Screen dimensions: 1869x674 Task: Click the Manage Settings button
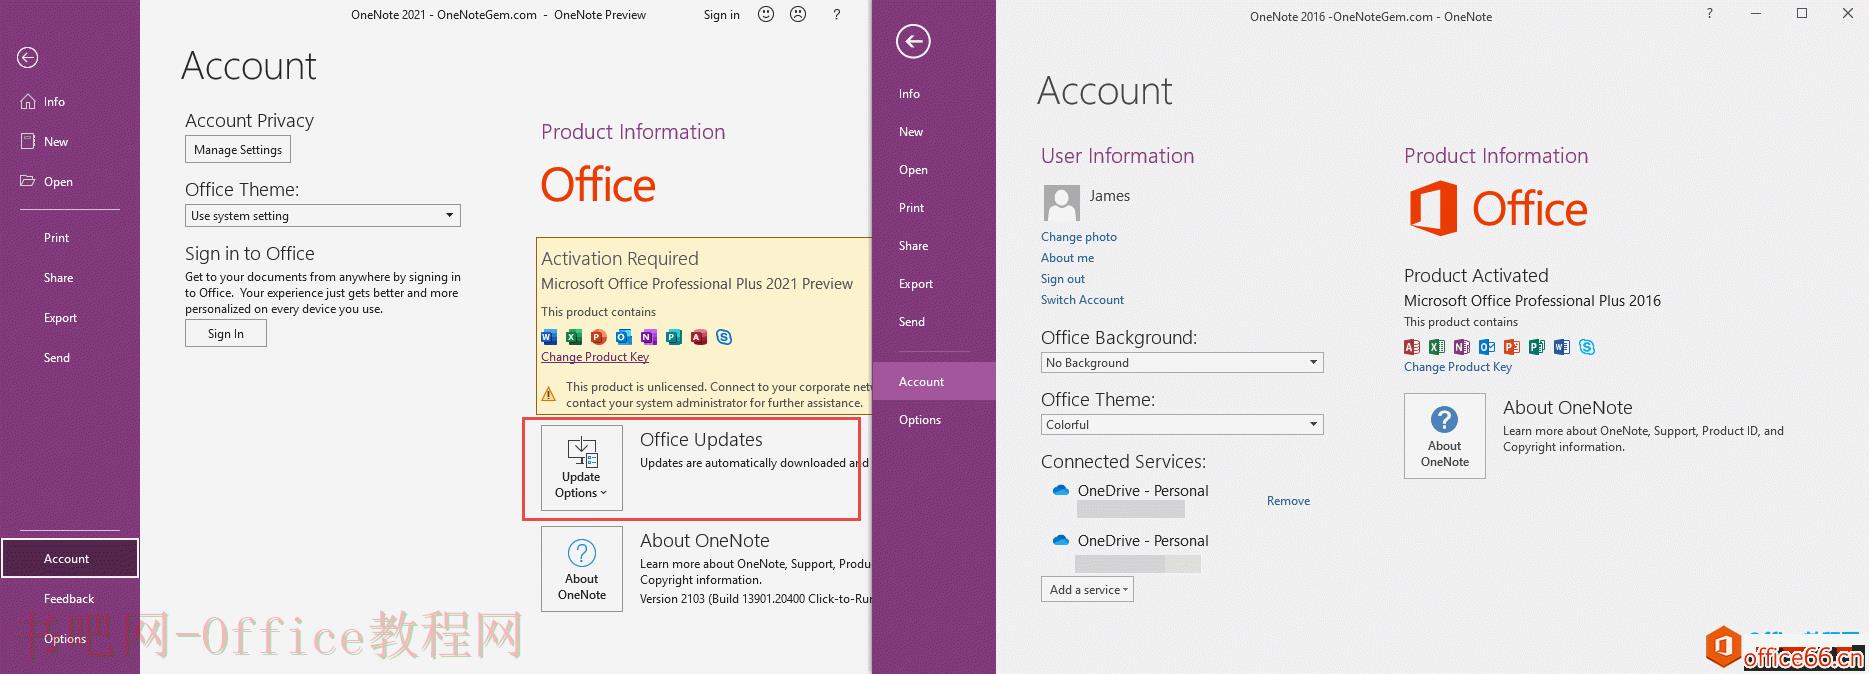click(x=238, y=150)
